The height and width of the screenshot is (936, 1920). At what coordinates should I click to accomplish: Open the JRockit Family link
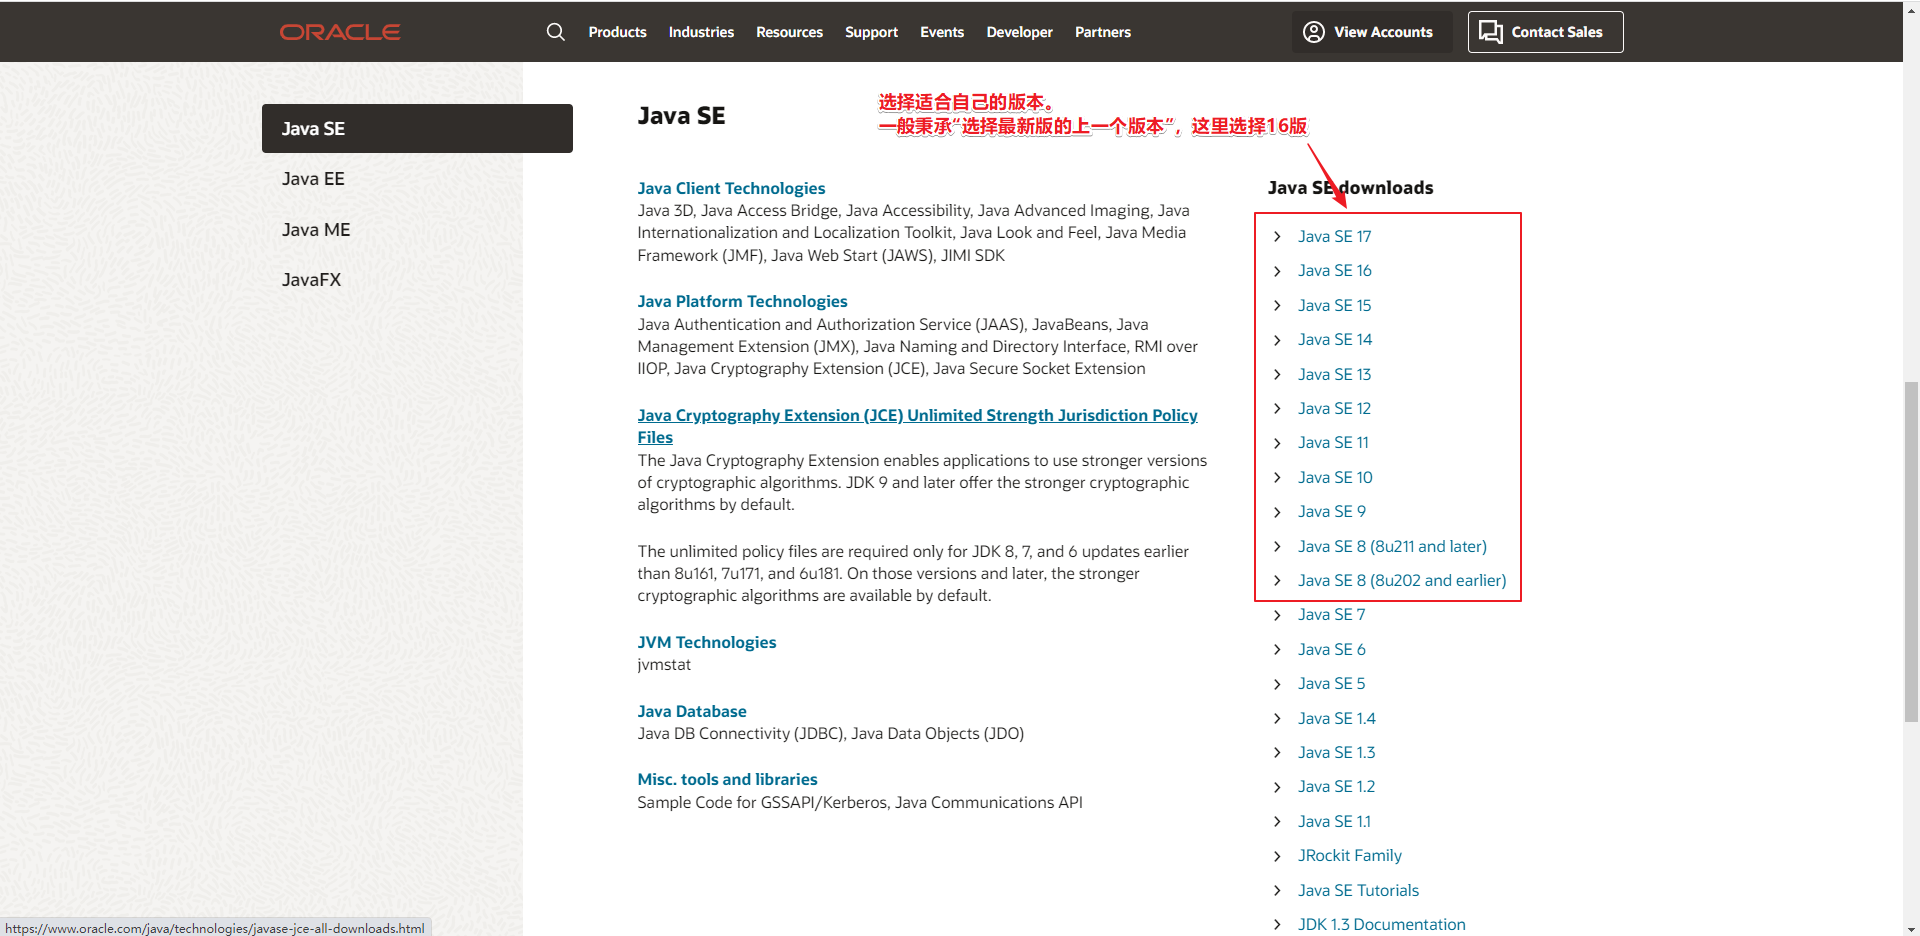point(1350,855)
